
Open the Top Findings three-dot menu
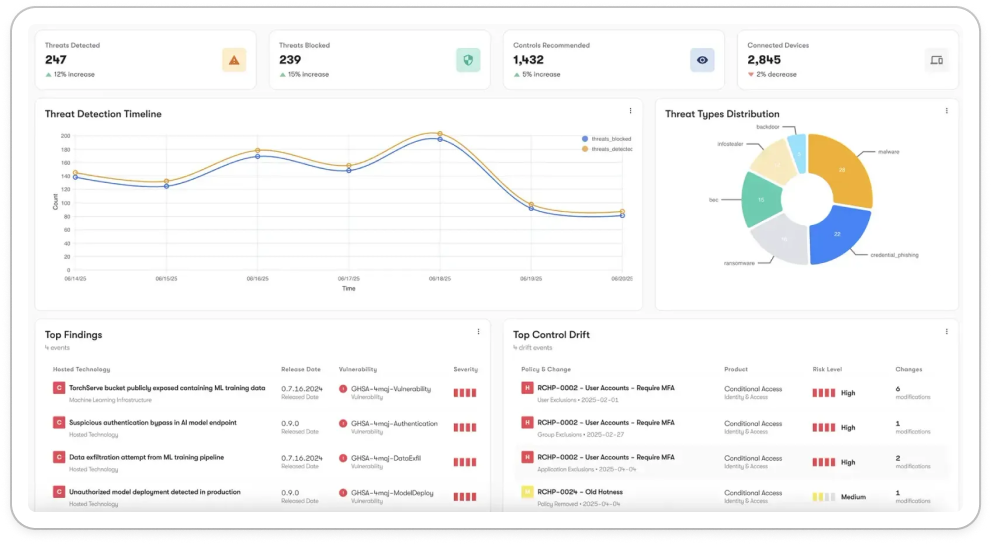click(478, 332)
